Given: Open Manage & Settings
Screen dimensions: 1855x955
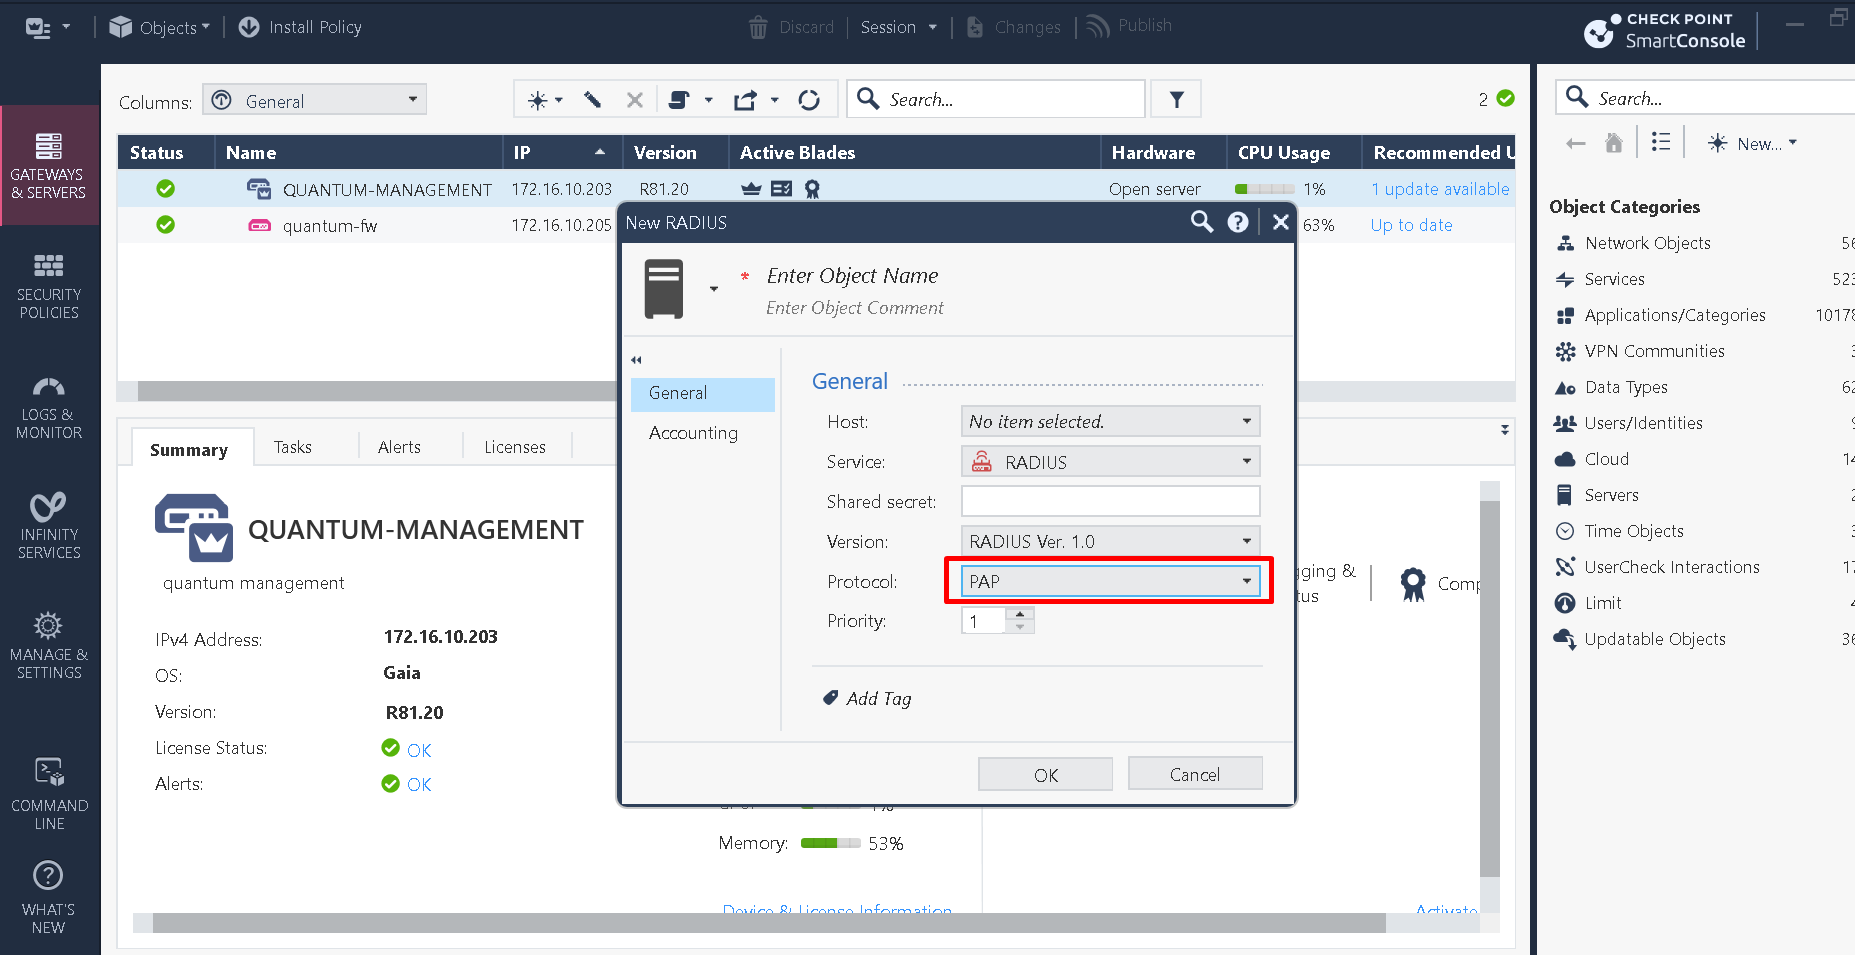Looking at the screenshot, I should click(x=49, y=645).
